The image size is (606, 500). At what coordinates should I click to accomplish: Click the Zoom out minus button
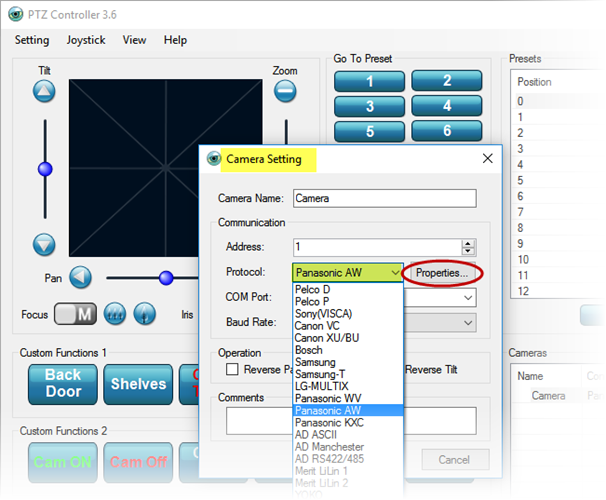[x=285, y=91]
